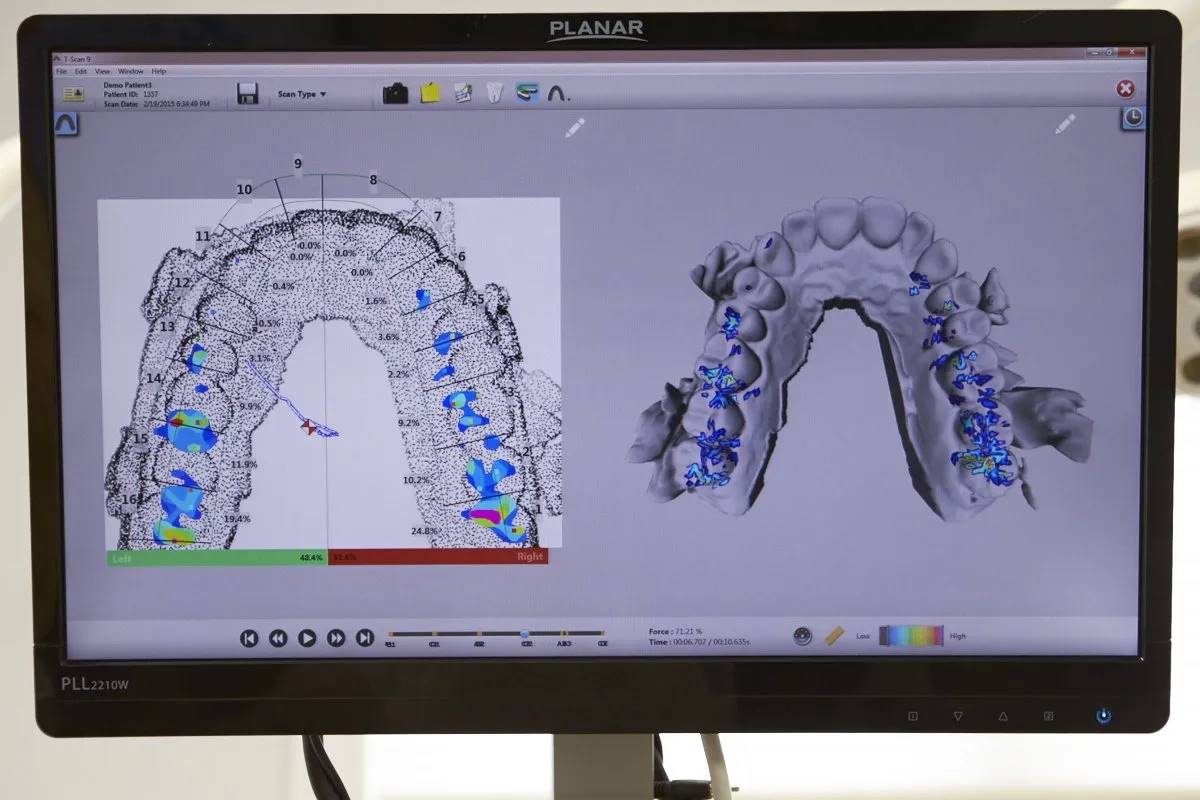Click the 11.9% tooth force value
The width and height of the screenshot is (1200, 800).
pos(244,465)
